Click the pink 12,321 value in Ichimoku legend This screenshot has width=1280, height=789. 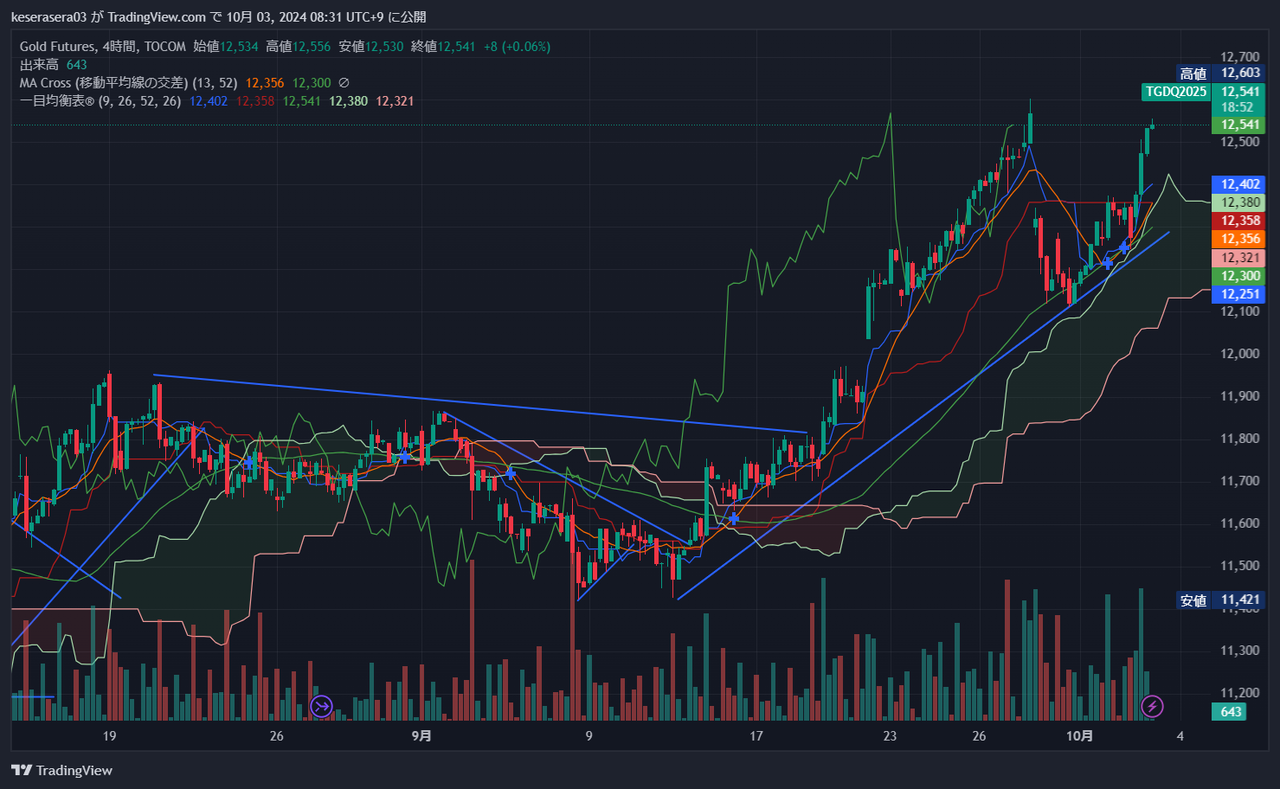coord(395,101)
